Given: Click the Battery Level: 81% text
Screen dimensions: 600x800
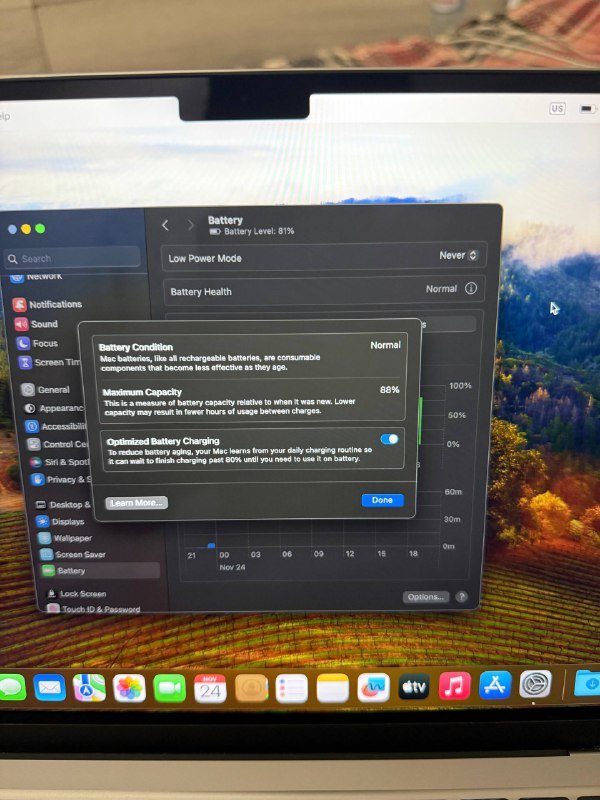Looking at the screenshot, I should tap(259, 231).
